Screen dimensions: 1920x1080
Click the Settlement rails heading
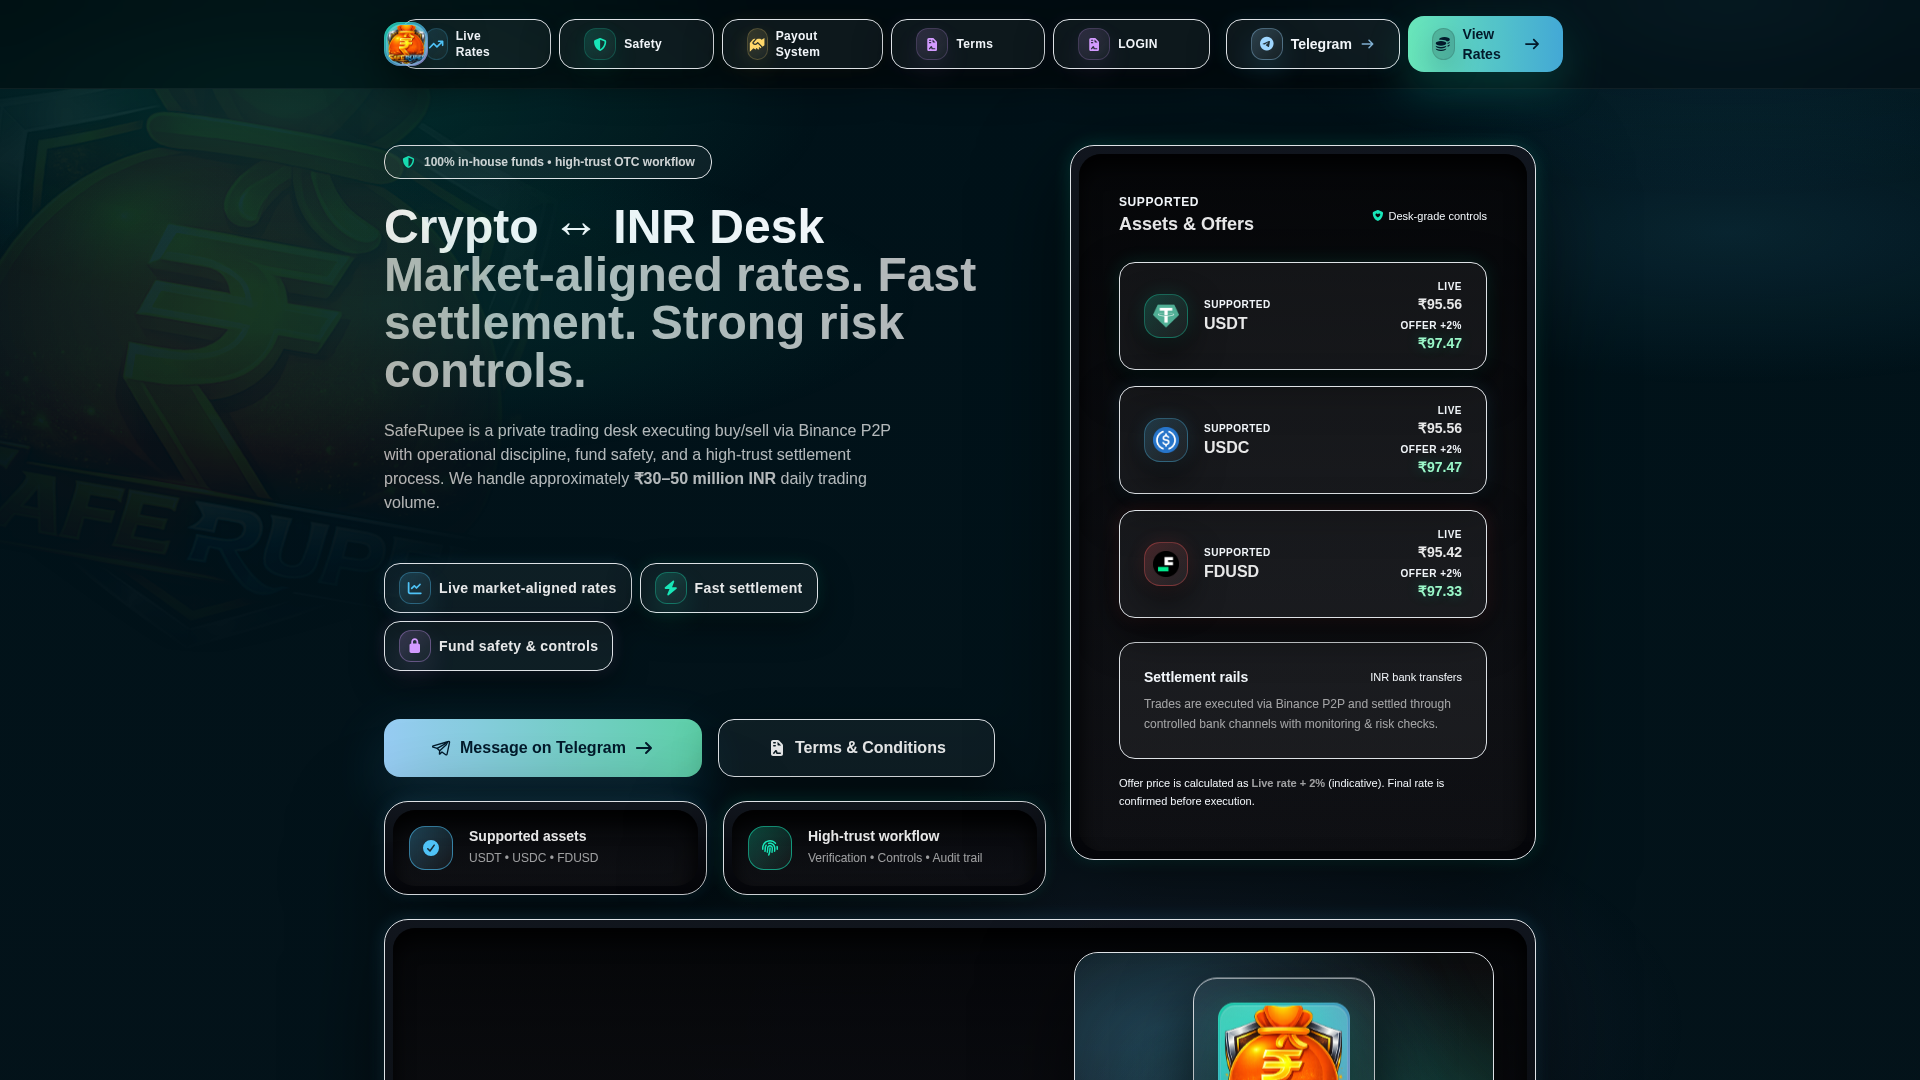(1196, 677)
